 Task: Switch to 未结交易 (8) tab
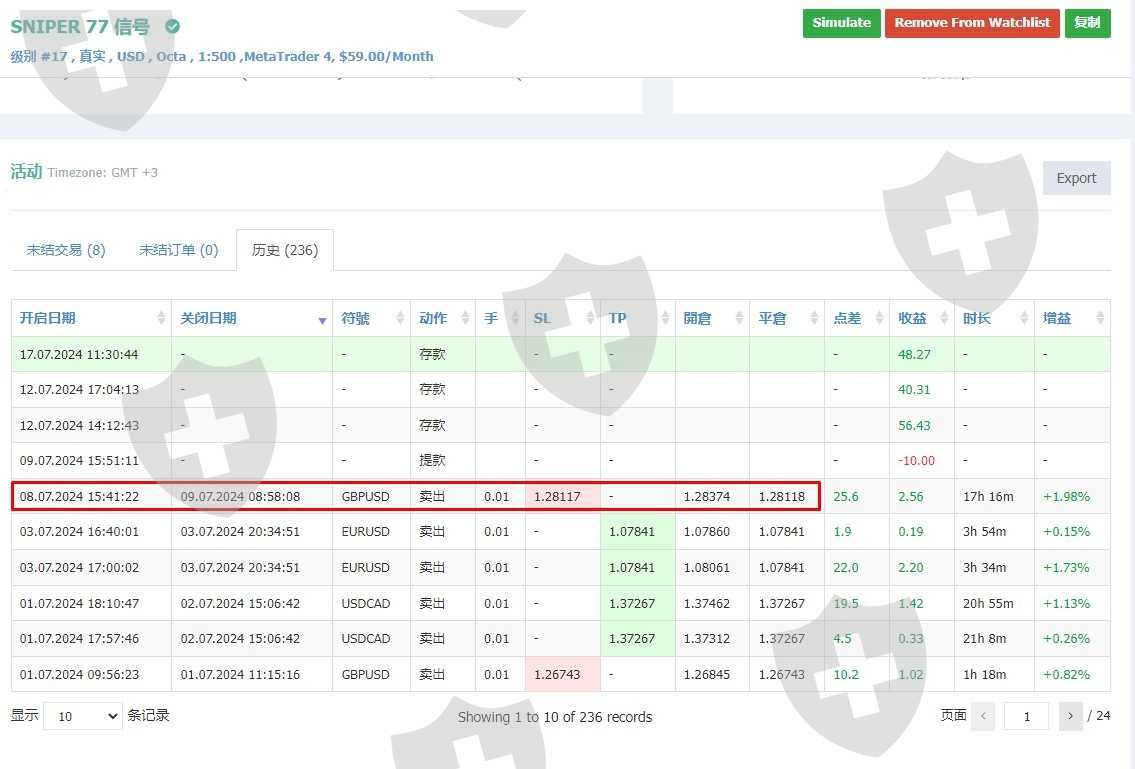66,250
